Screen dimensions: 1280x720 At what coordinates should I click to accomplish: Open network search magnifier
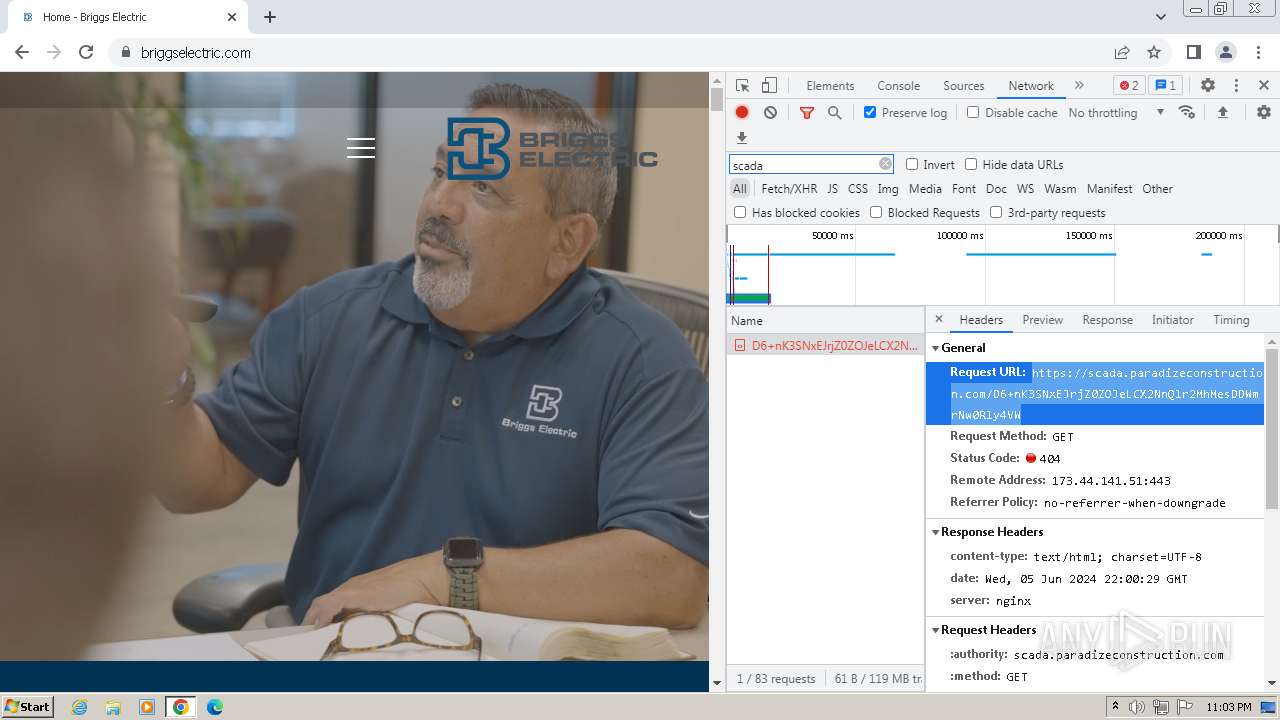[x=834, y=113]
